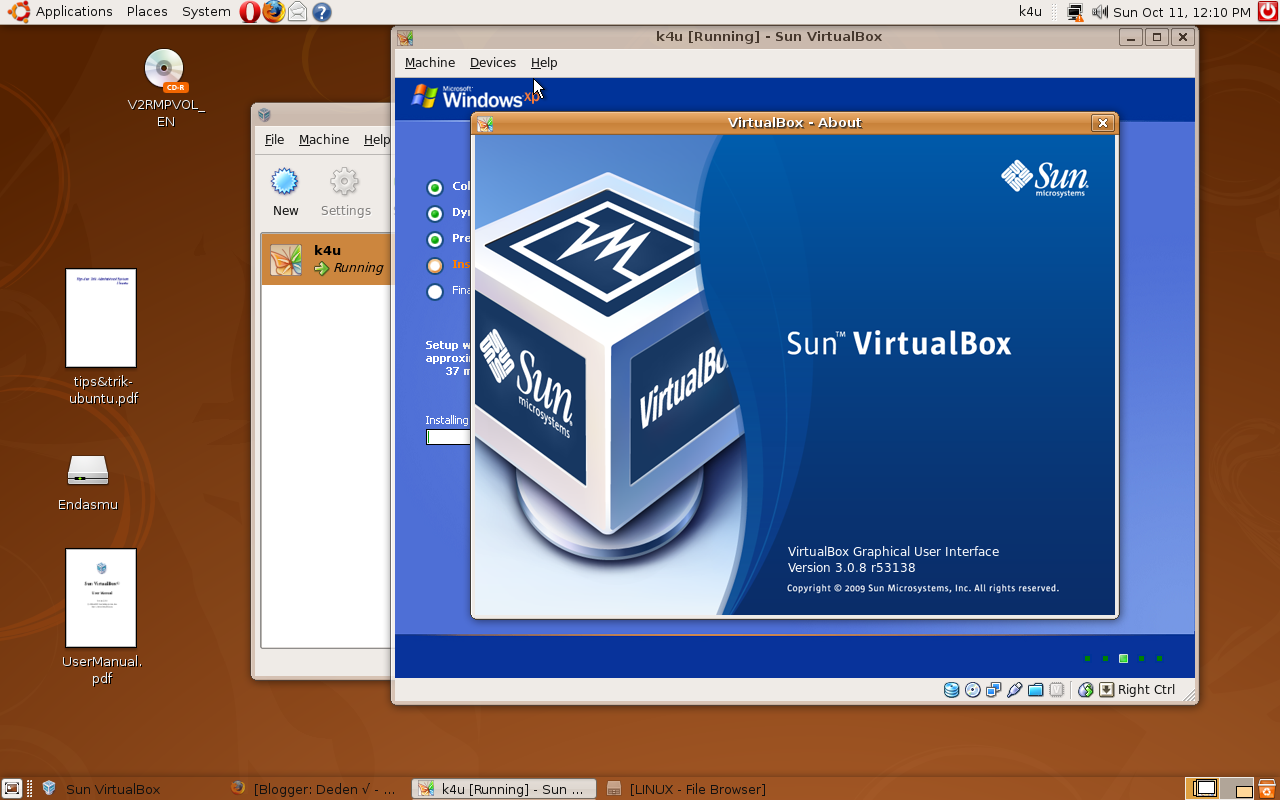The image size is (1280, 800).
Task: Click the window icon in About dialog title bar
Action: tap(485, 124)
